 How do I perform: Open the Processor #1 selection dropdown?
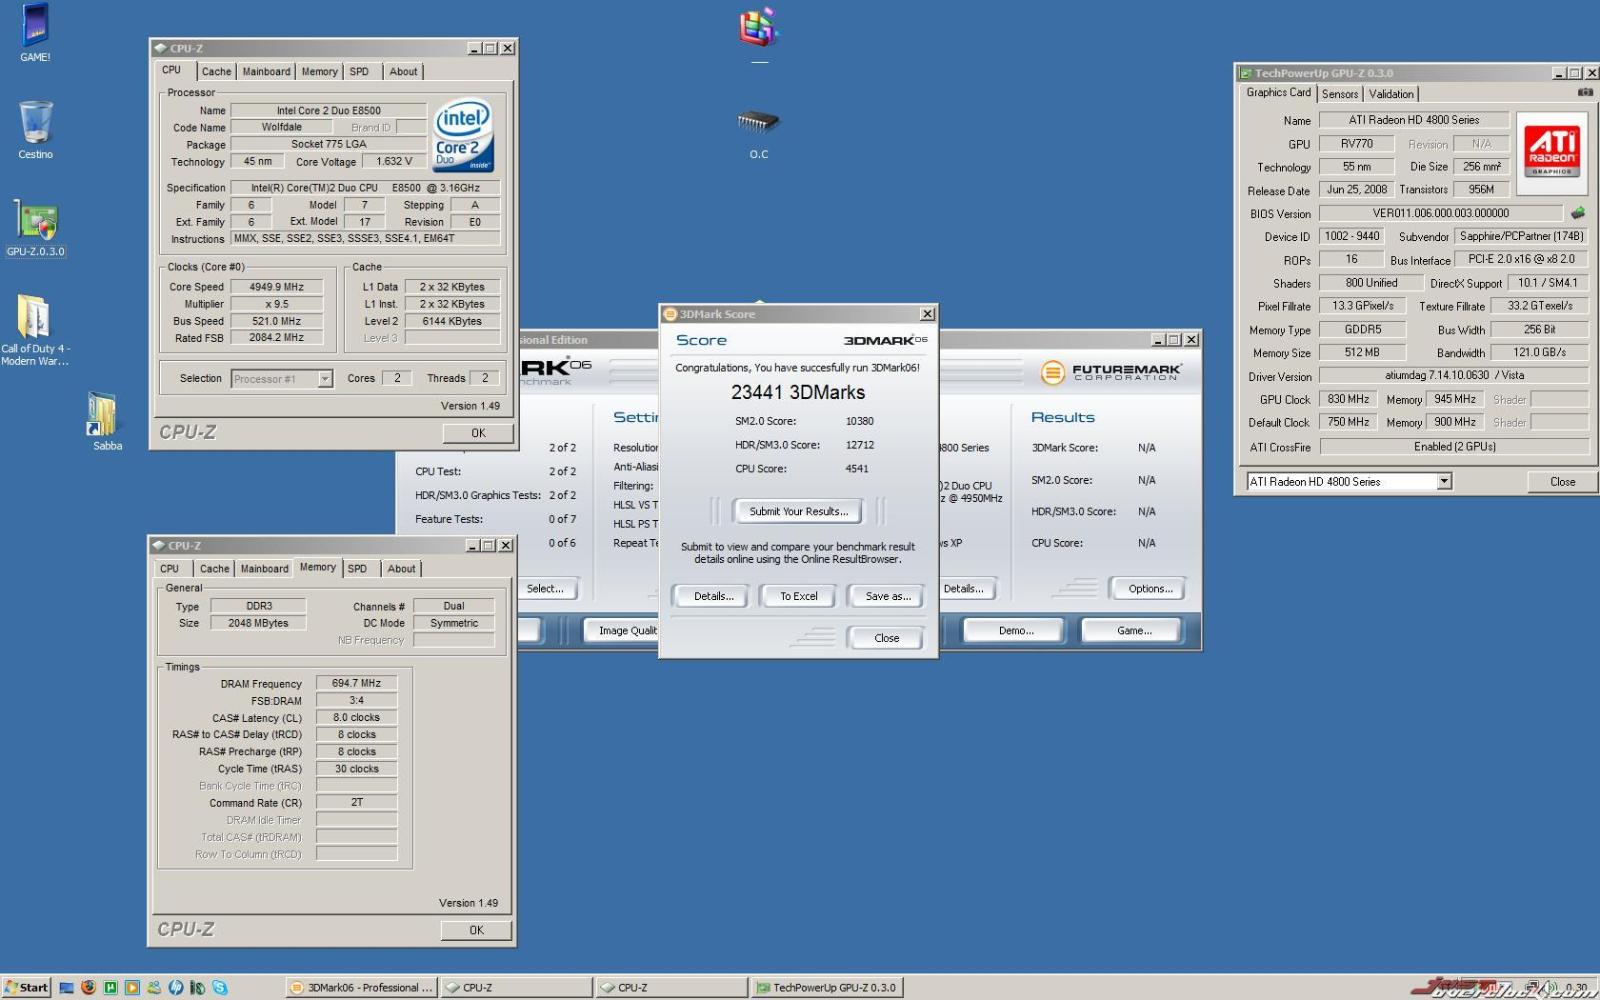(x=325, y=379)
